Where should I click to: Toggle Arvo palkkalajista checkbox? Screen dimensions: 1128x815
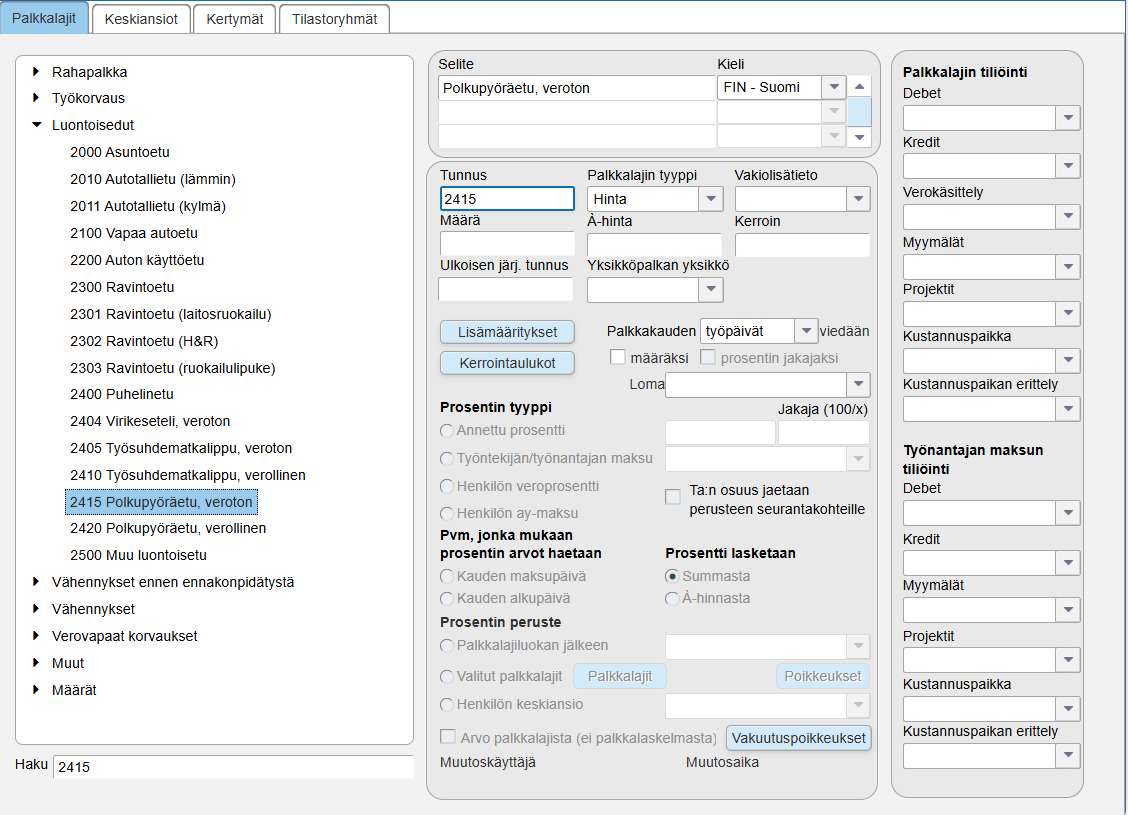pyautogui.click(x=448, y=737)
